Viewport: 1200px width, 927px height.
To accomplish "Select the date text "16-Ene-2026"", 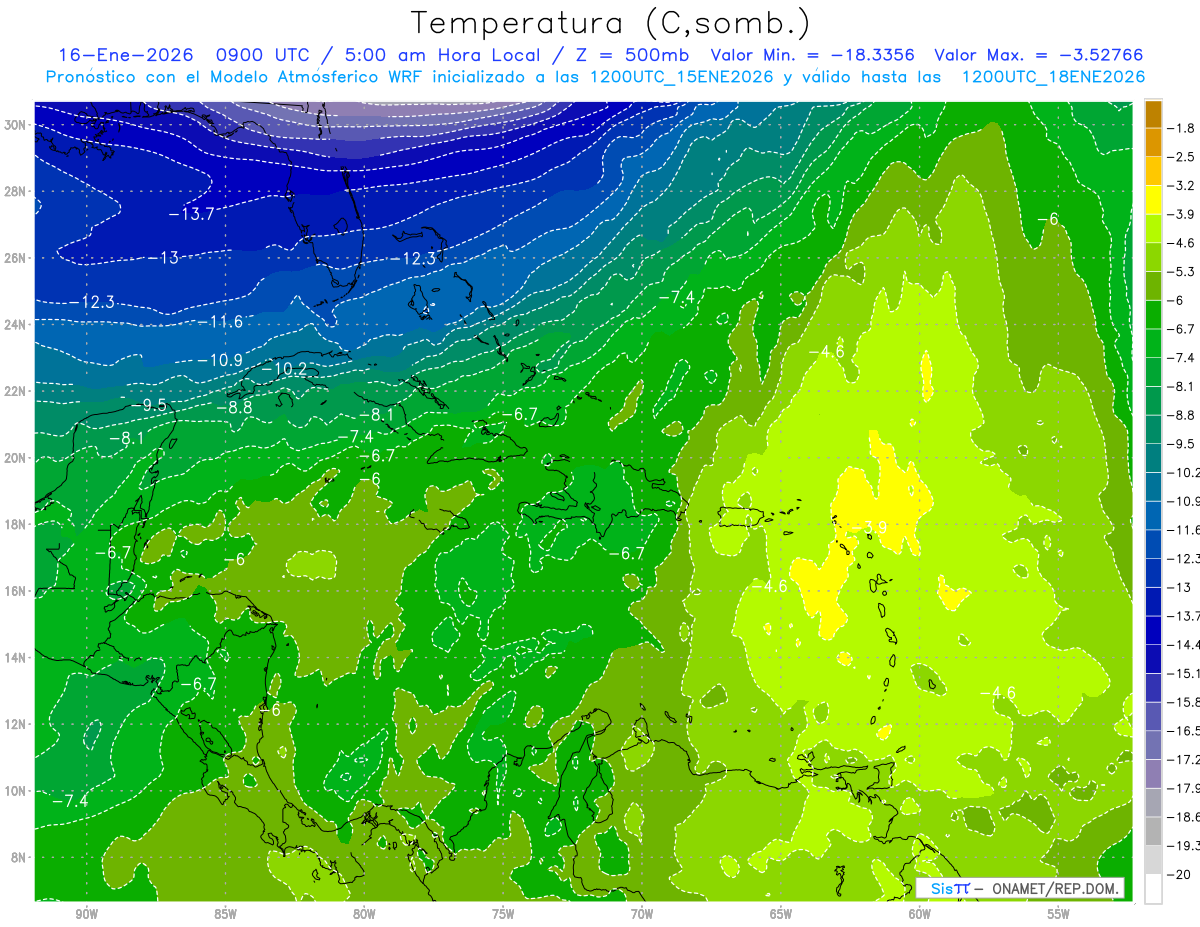I will pyautogui.click(x=124, y=55).
